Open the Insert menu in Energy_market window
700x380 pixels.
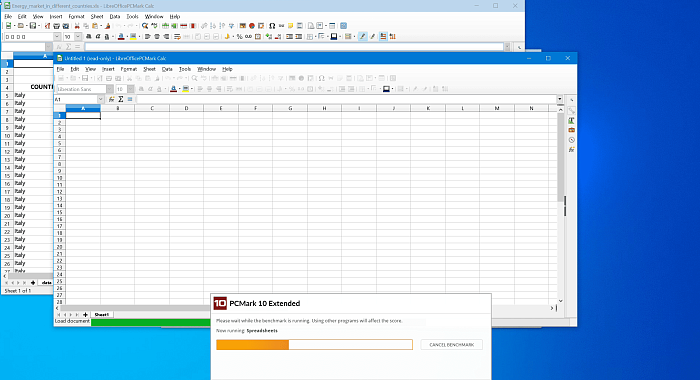[x=56, y=17]
